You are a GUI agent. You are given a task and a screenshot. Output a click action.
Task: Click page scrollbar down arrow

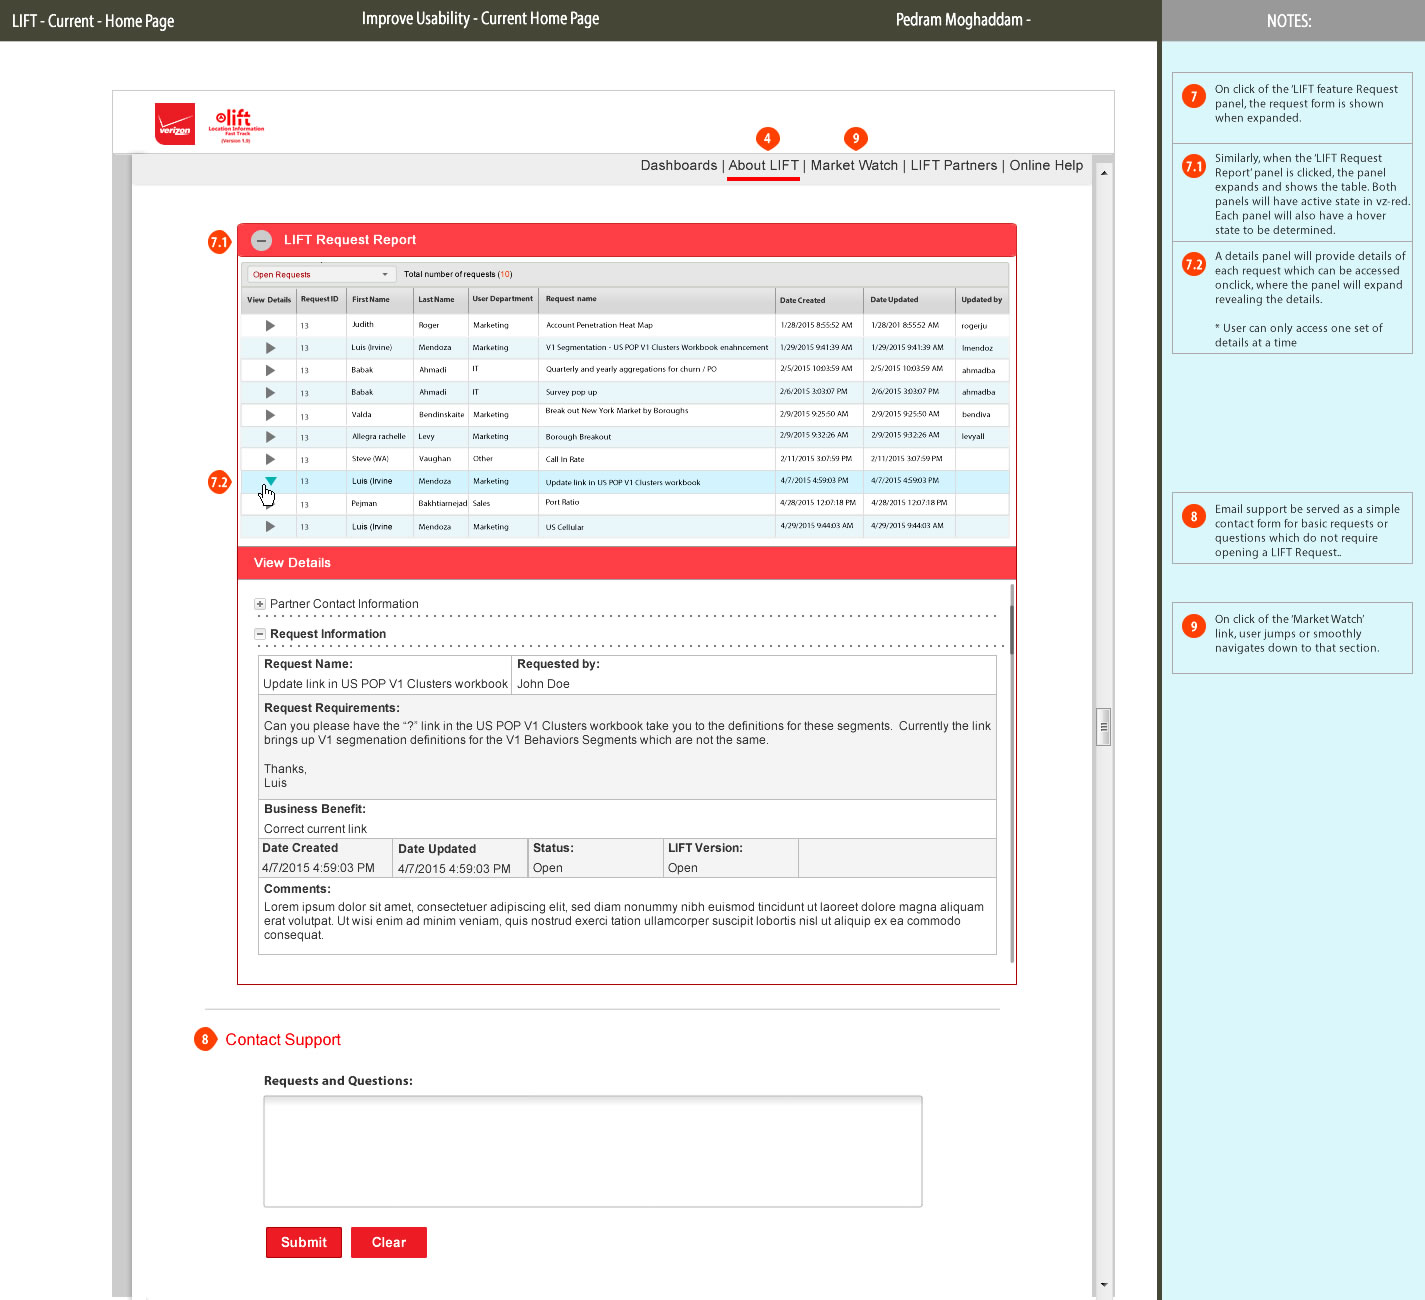tap(1104, 1285)
